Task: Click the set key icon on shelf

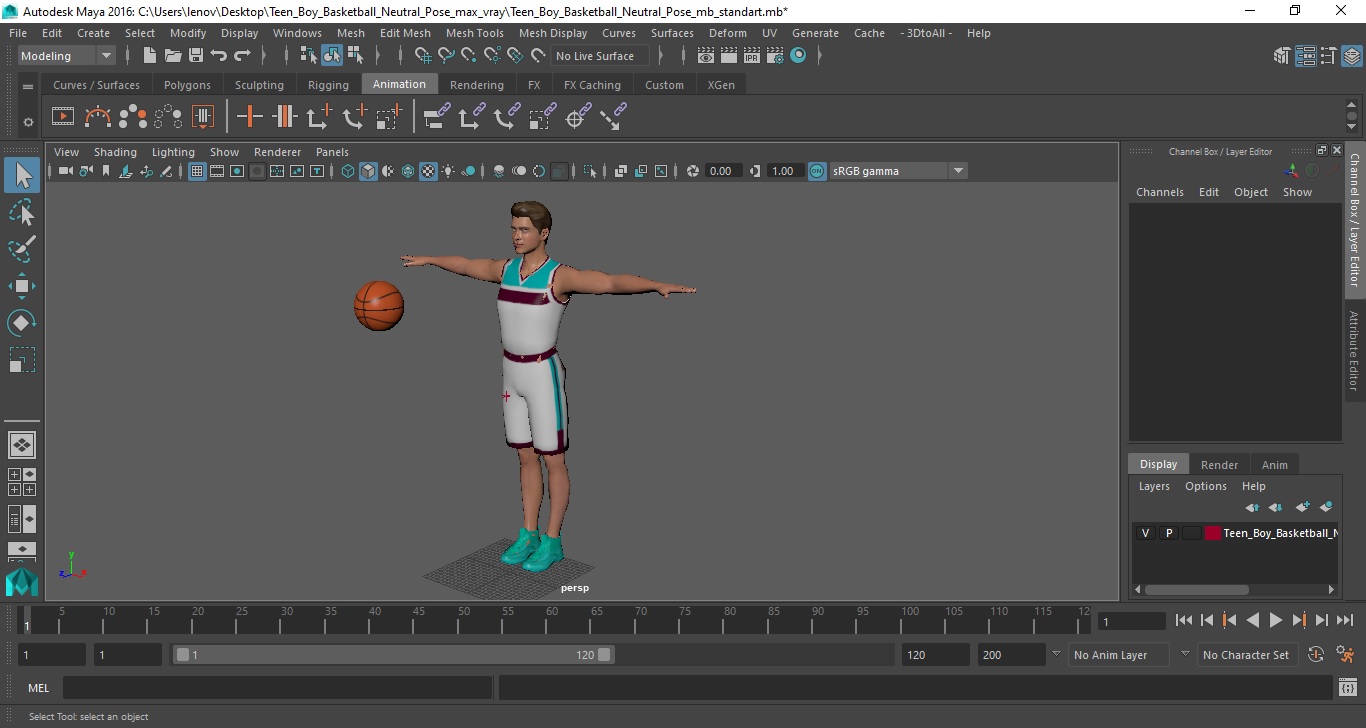Action: (249, 117)
